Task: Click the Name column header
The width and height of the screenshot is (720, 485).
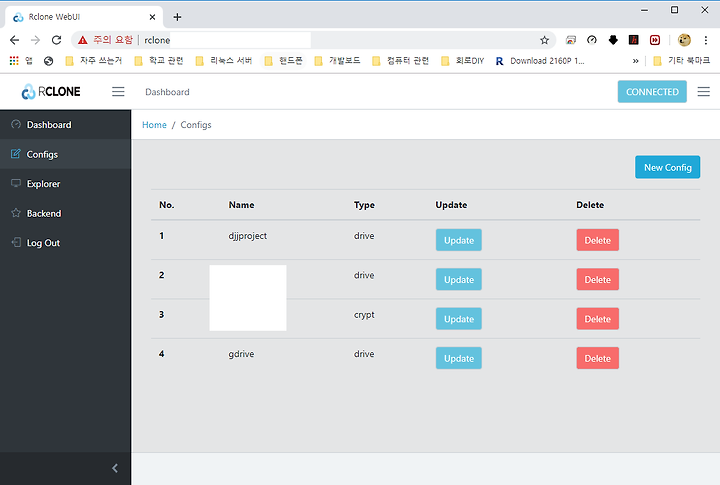Action: pyautogui.click(x=242, y=205)
